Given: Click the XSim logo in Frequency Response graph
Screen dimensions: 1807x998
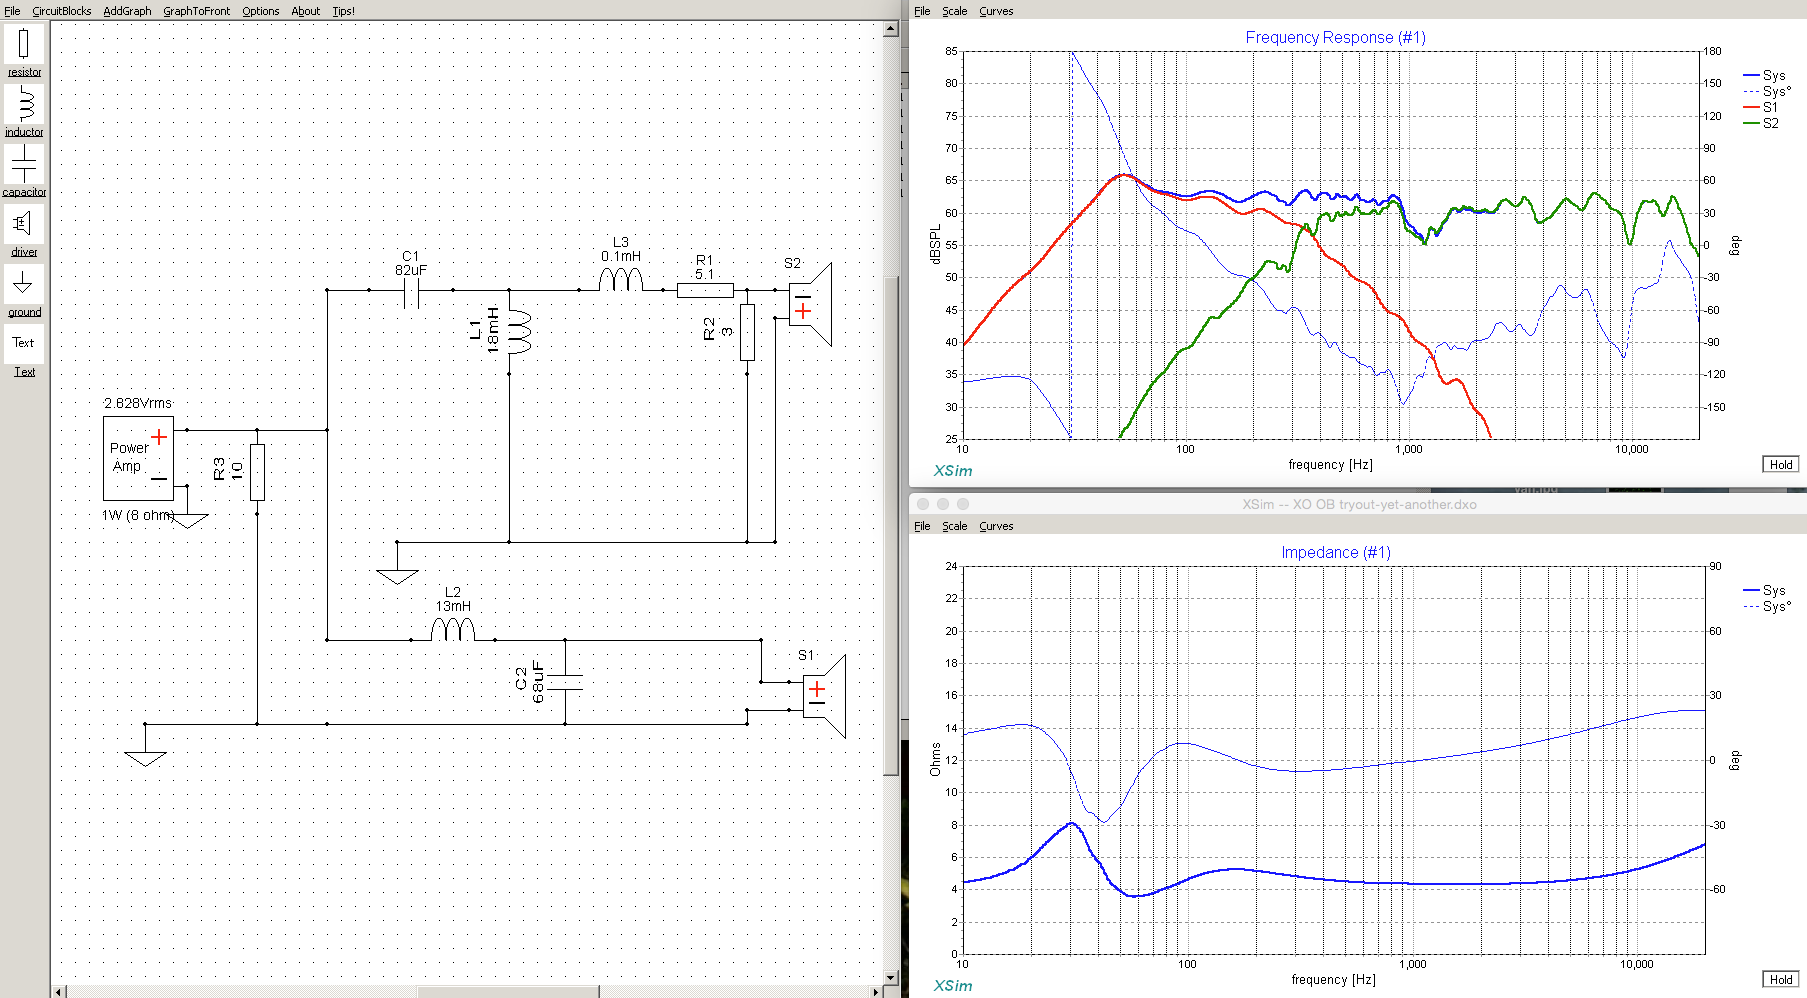Looking at the screenshot, I should (953, 470).
